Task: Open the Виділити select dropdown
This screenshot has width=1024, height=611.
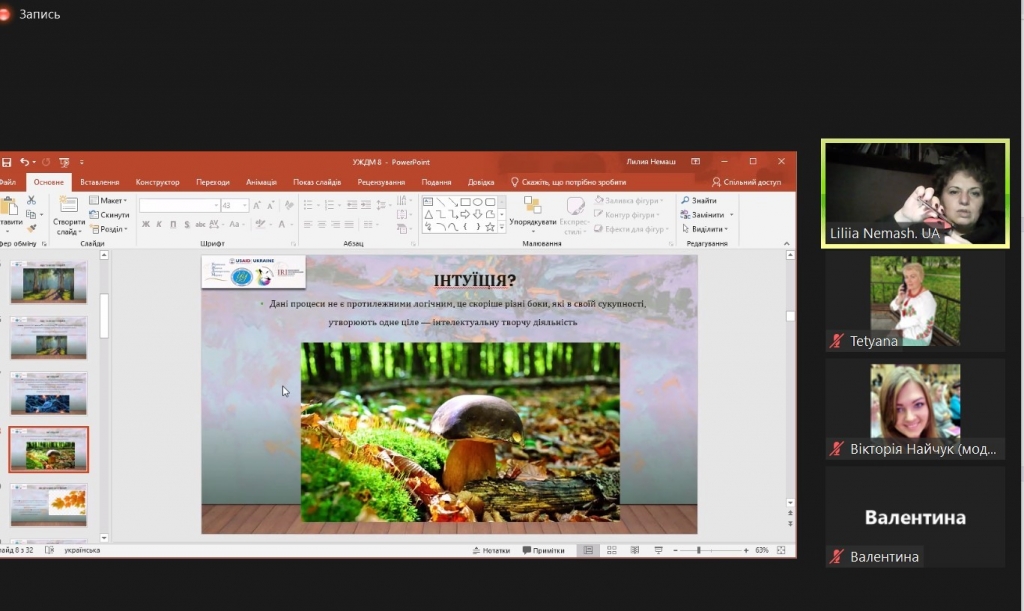Action: [705, 229]
